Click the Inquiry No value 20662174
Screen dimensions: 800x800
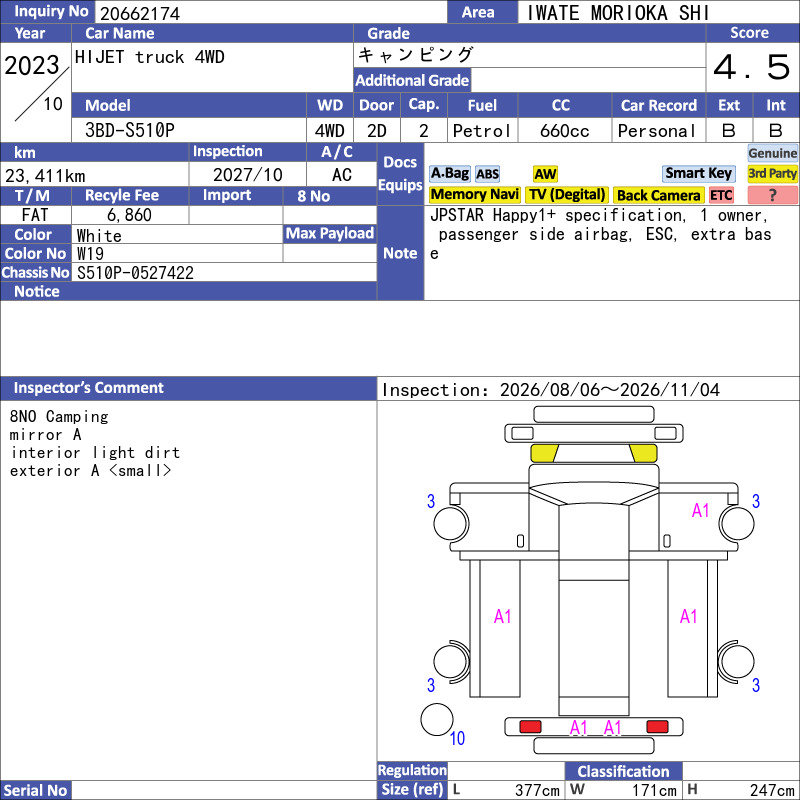[140, 13]
